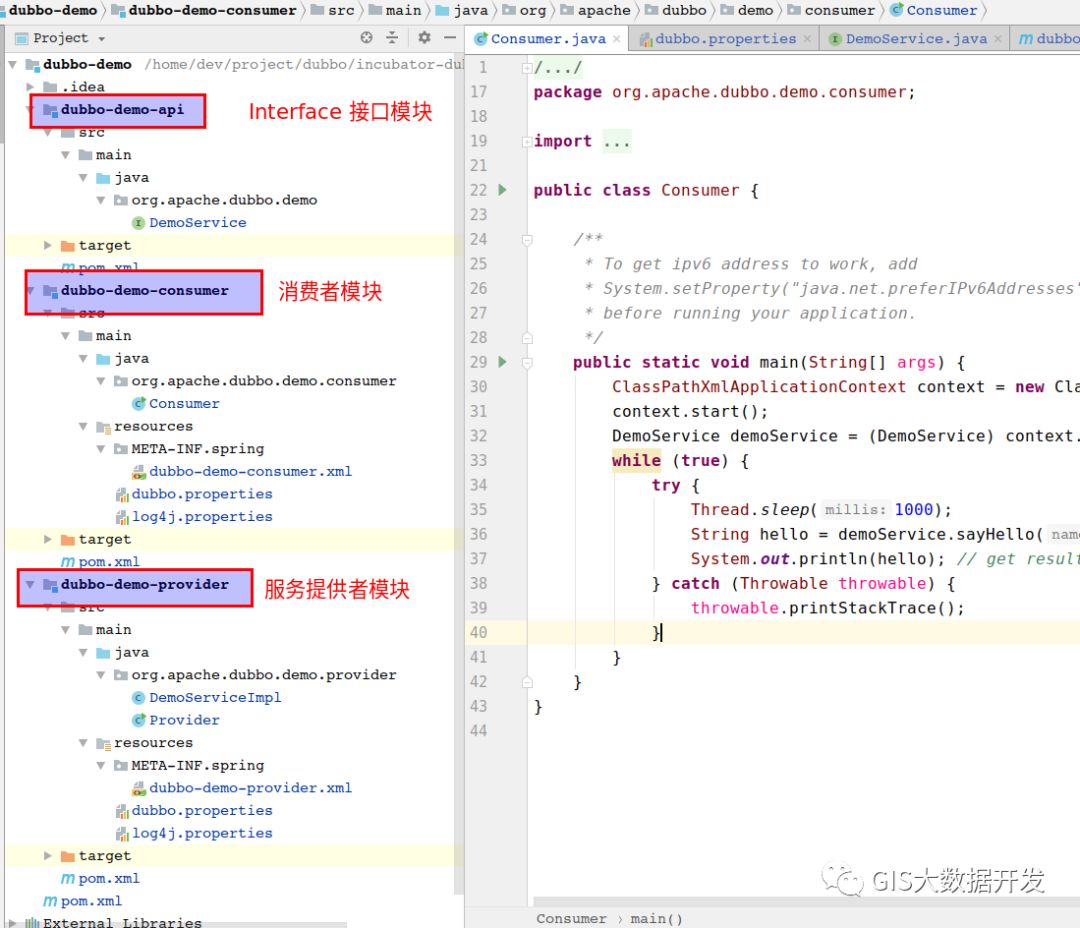
Task: Close the Consumer.java tab
Action: click(x=616, y=39)
